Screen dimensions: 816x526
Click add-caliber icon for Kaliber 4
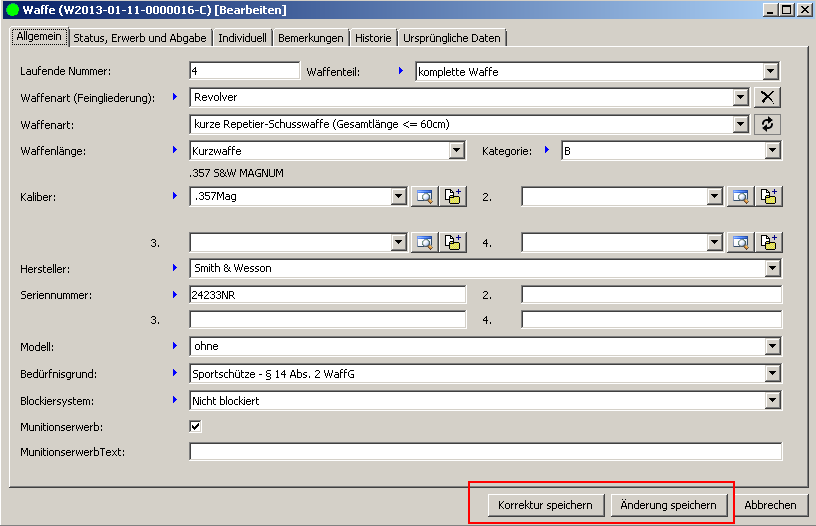pos(769,242)
